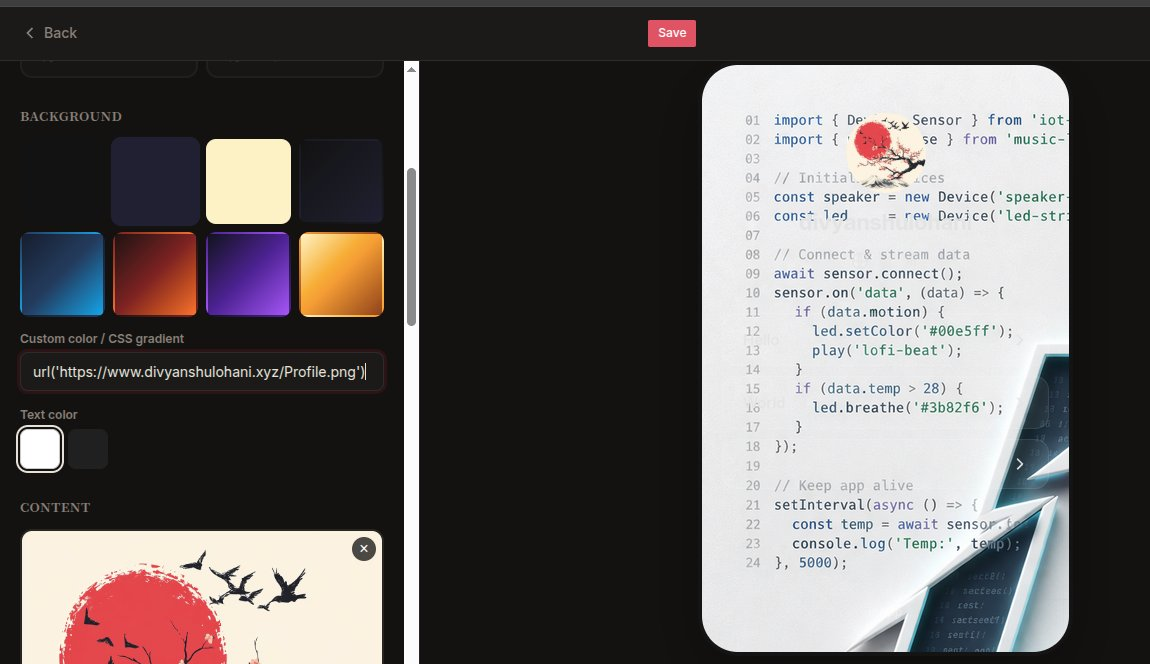Set text color to dark

coord(89,449)
